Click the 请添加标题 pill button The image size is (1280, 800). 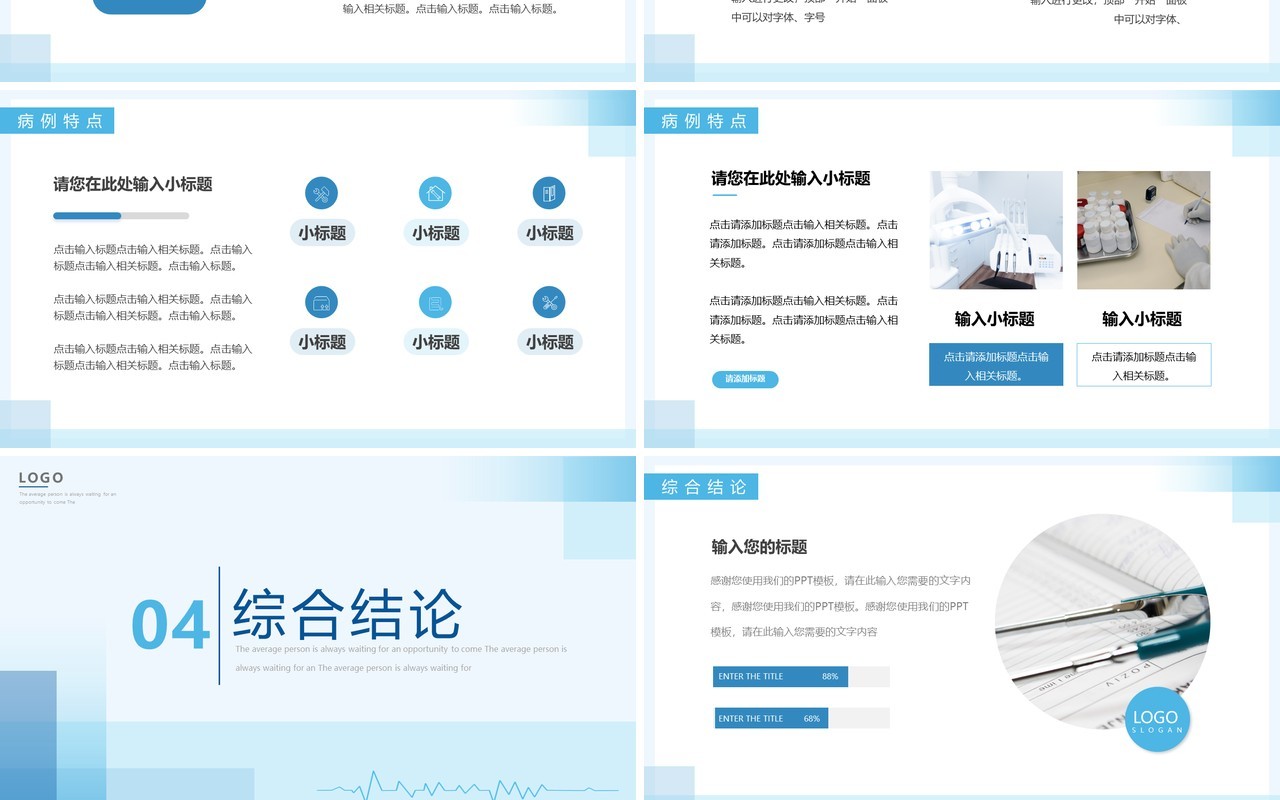pyautogui.click(x=745, y=379)
